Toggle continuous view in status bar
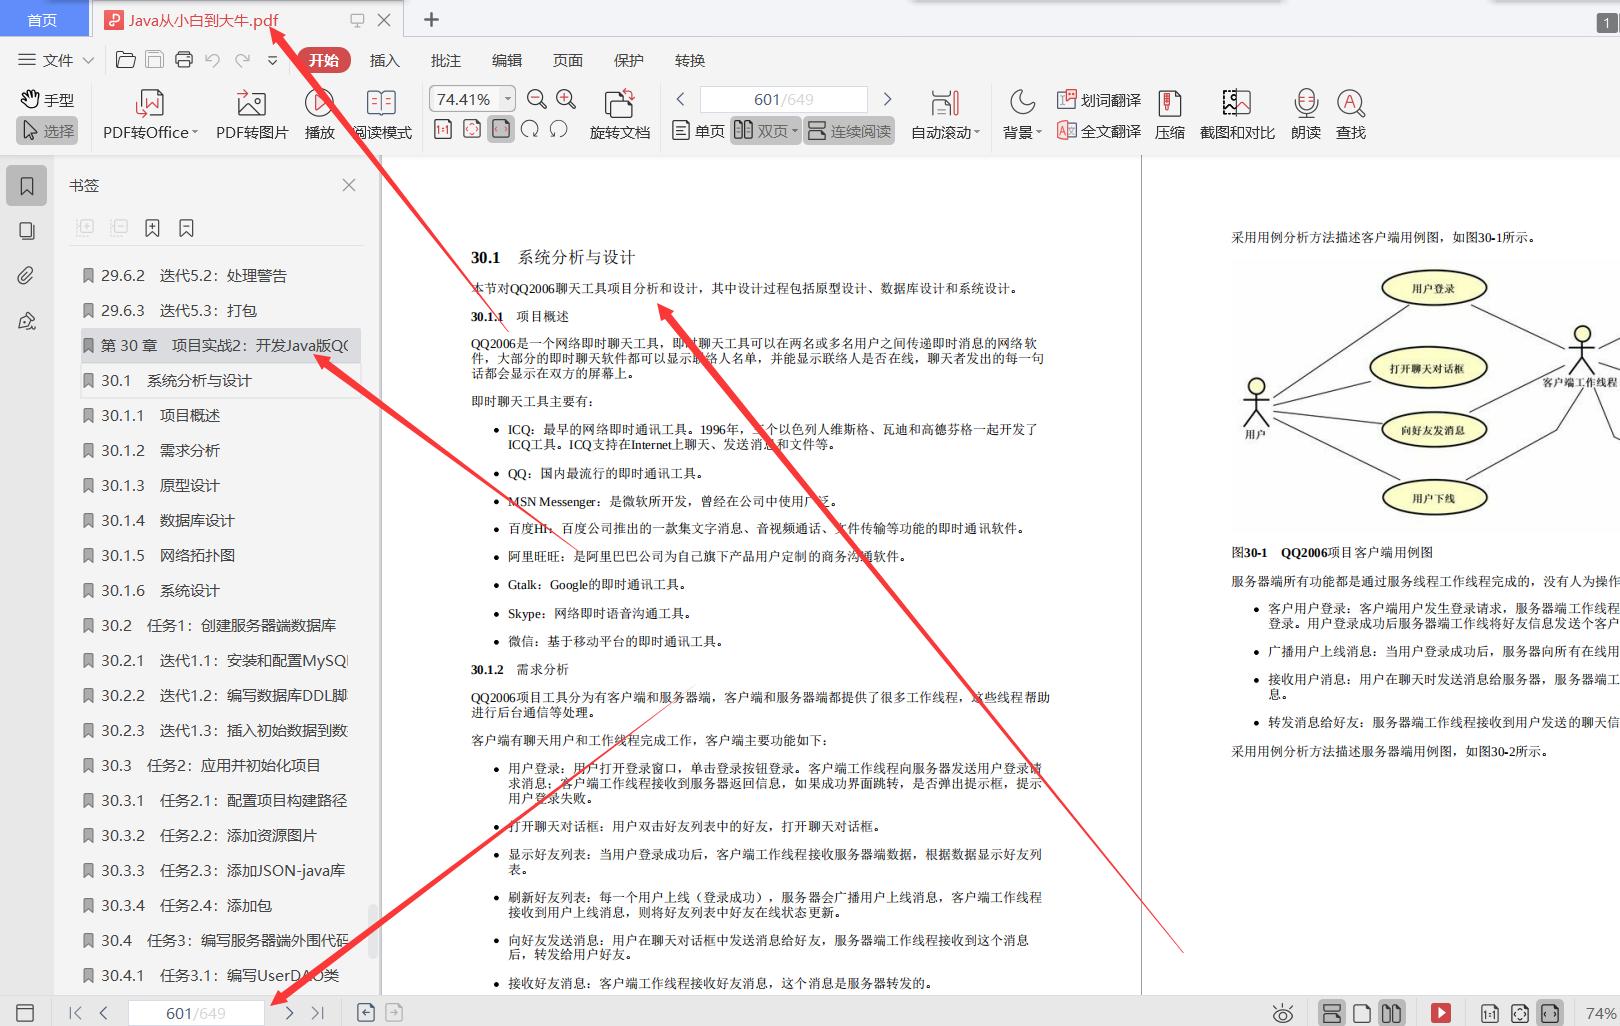 pos(1332,1013)
